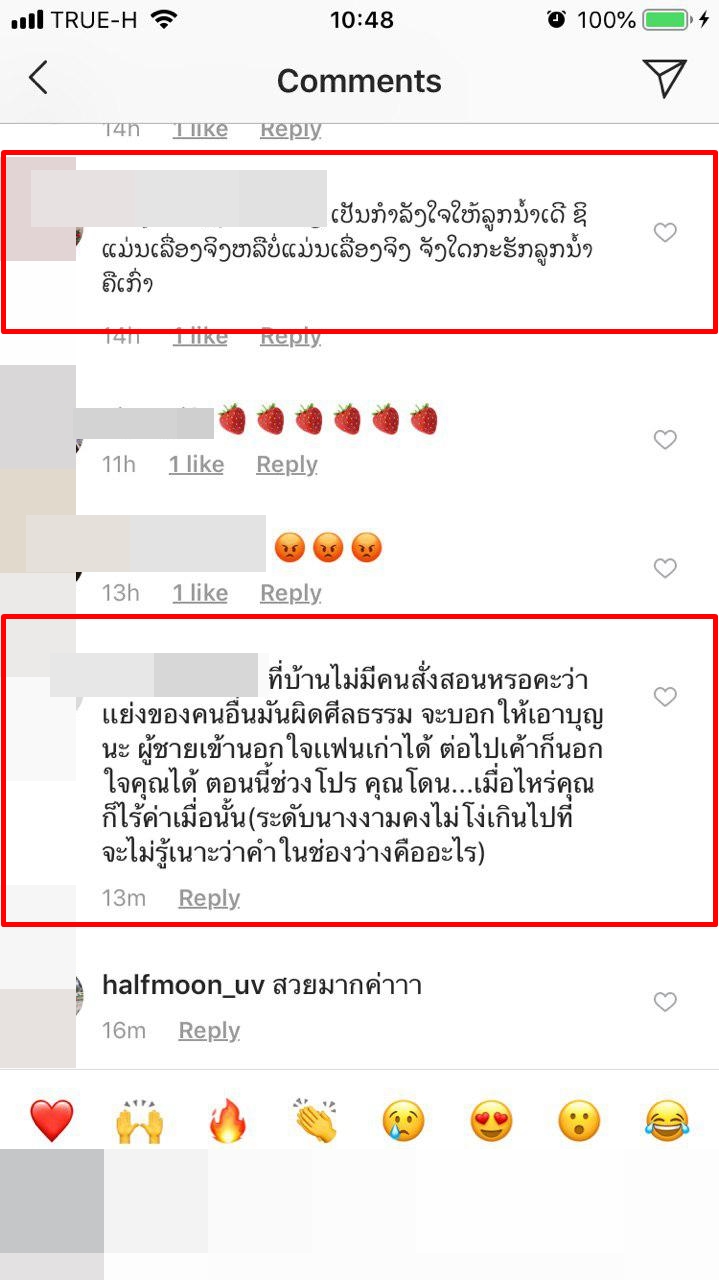719x1280 pixels.
Task: Like the strawberry emoji comment
Action: tap(665, 439)
